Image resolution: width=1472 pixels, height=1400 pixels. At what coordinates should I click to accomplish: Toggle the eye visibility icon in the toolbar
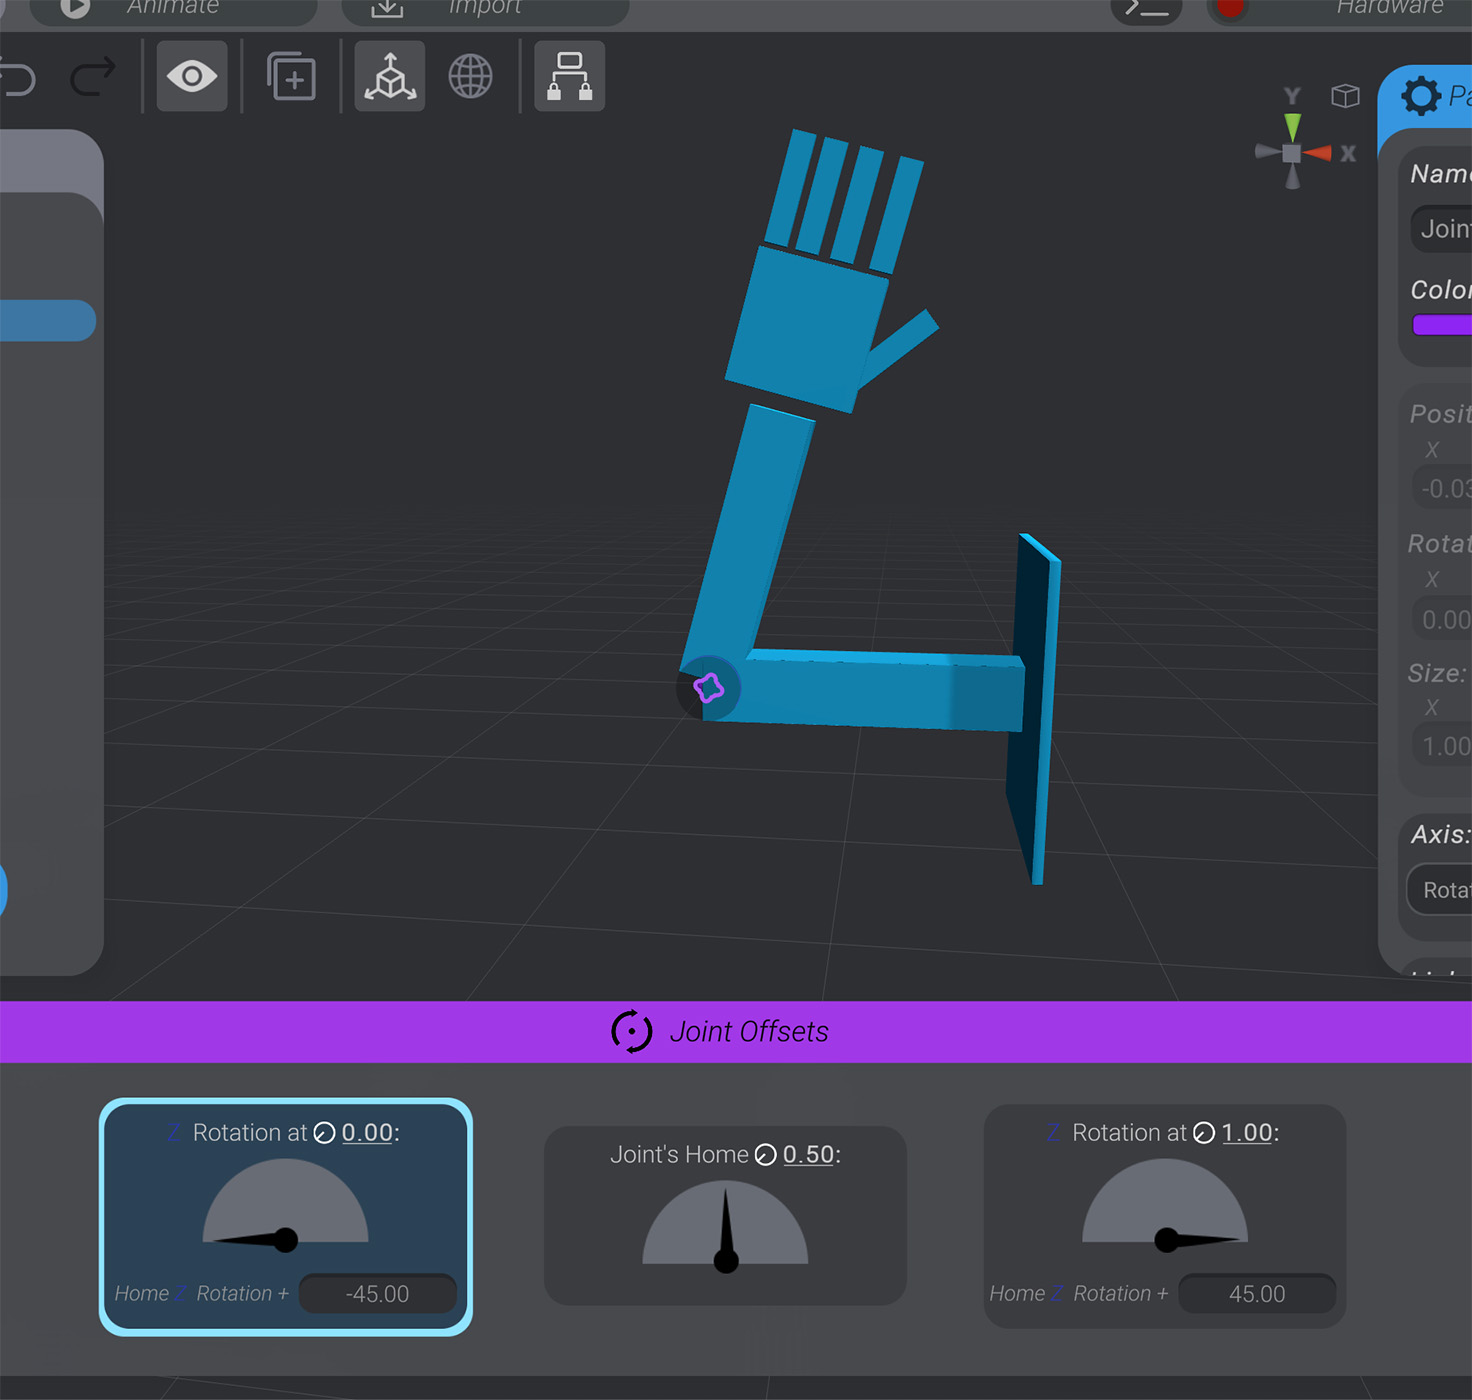coord(191,76)
